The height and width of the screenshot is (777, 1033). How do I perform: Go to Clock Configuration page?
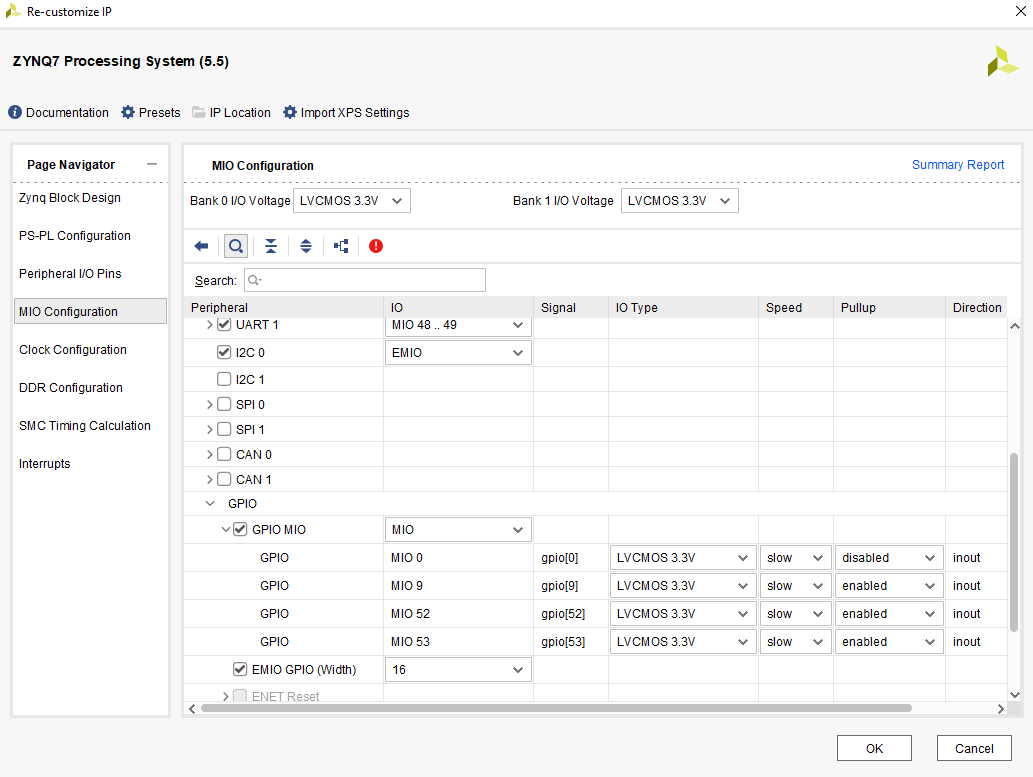(x=72, y=349)
